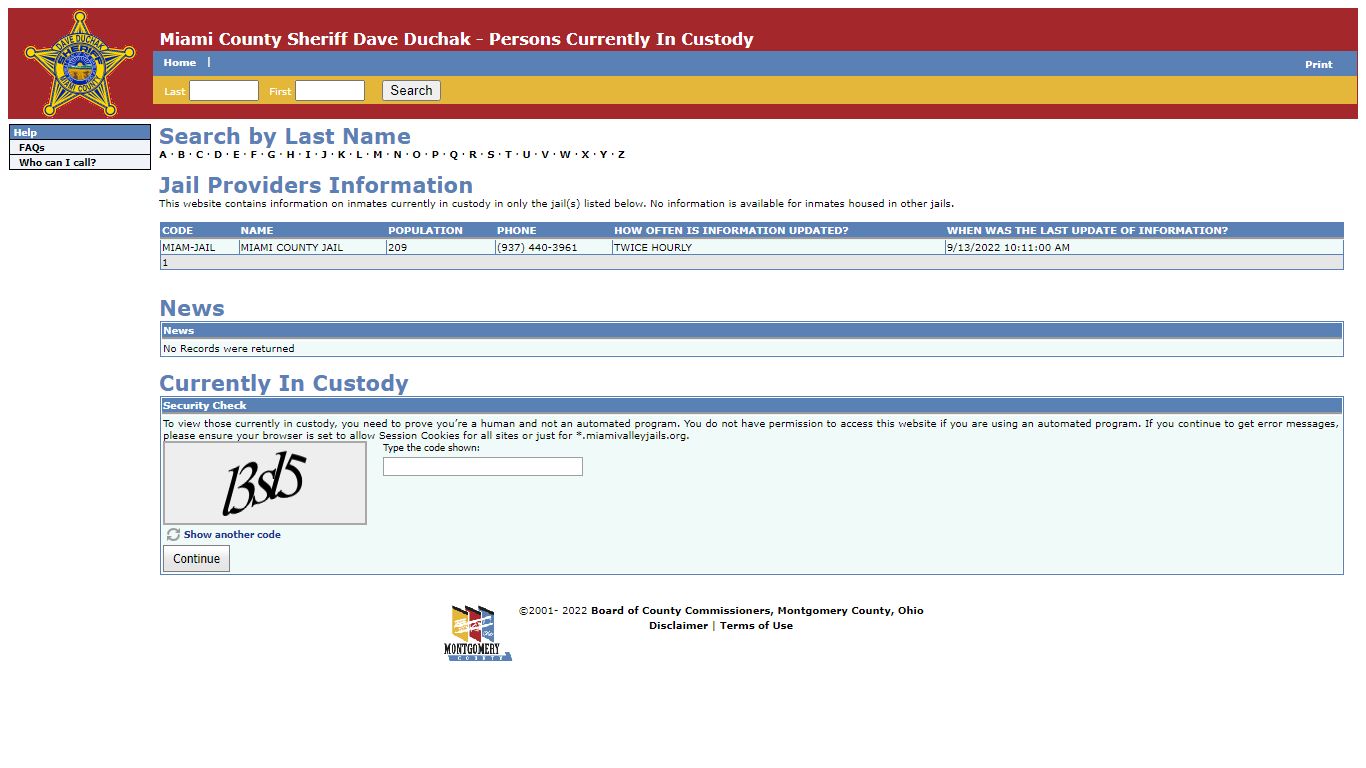This screenshot has height=768, width=1366.
Task: Browse last names starting with T
Action: click(508, 155)
